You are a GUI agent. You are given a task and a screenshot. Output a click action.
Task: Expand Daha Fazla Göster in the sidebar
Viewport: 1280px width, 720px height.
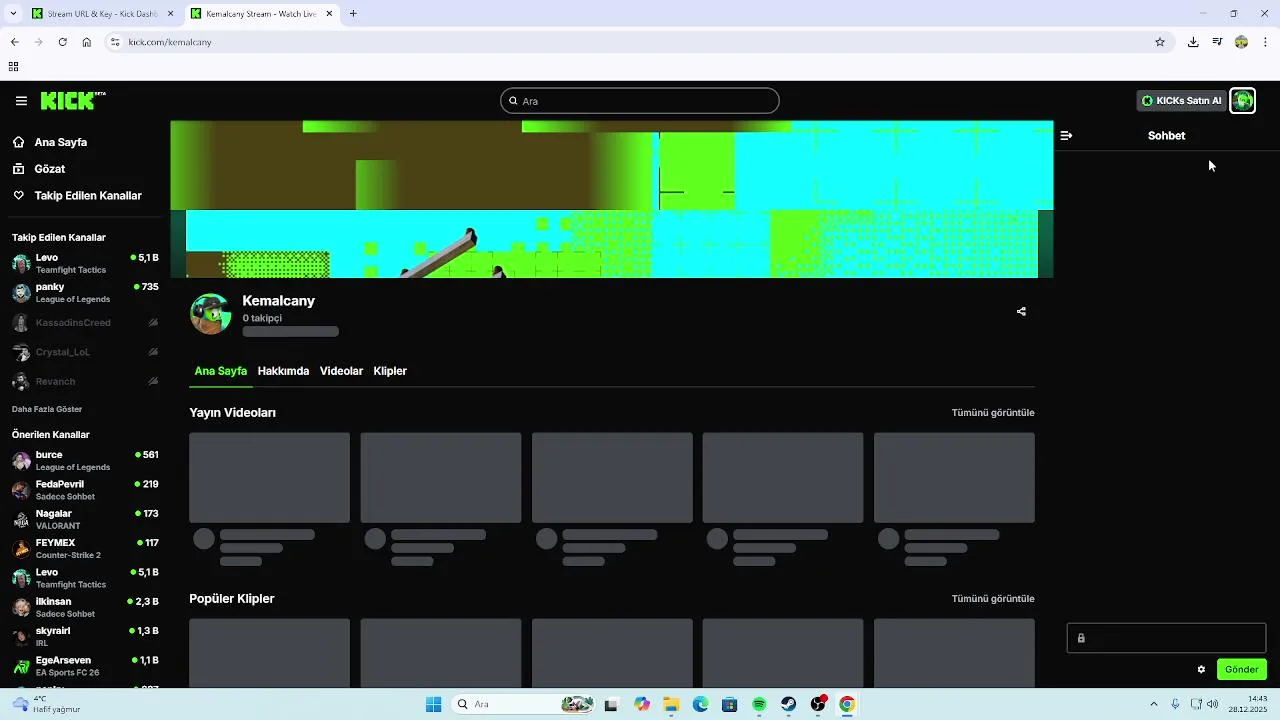[x=47, y=409]
